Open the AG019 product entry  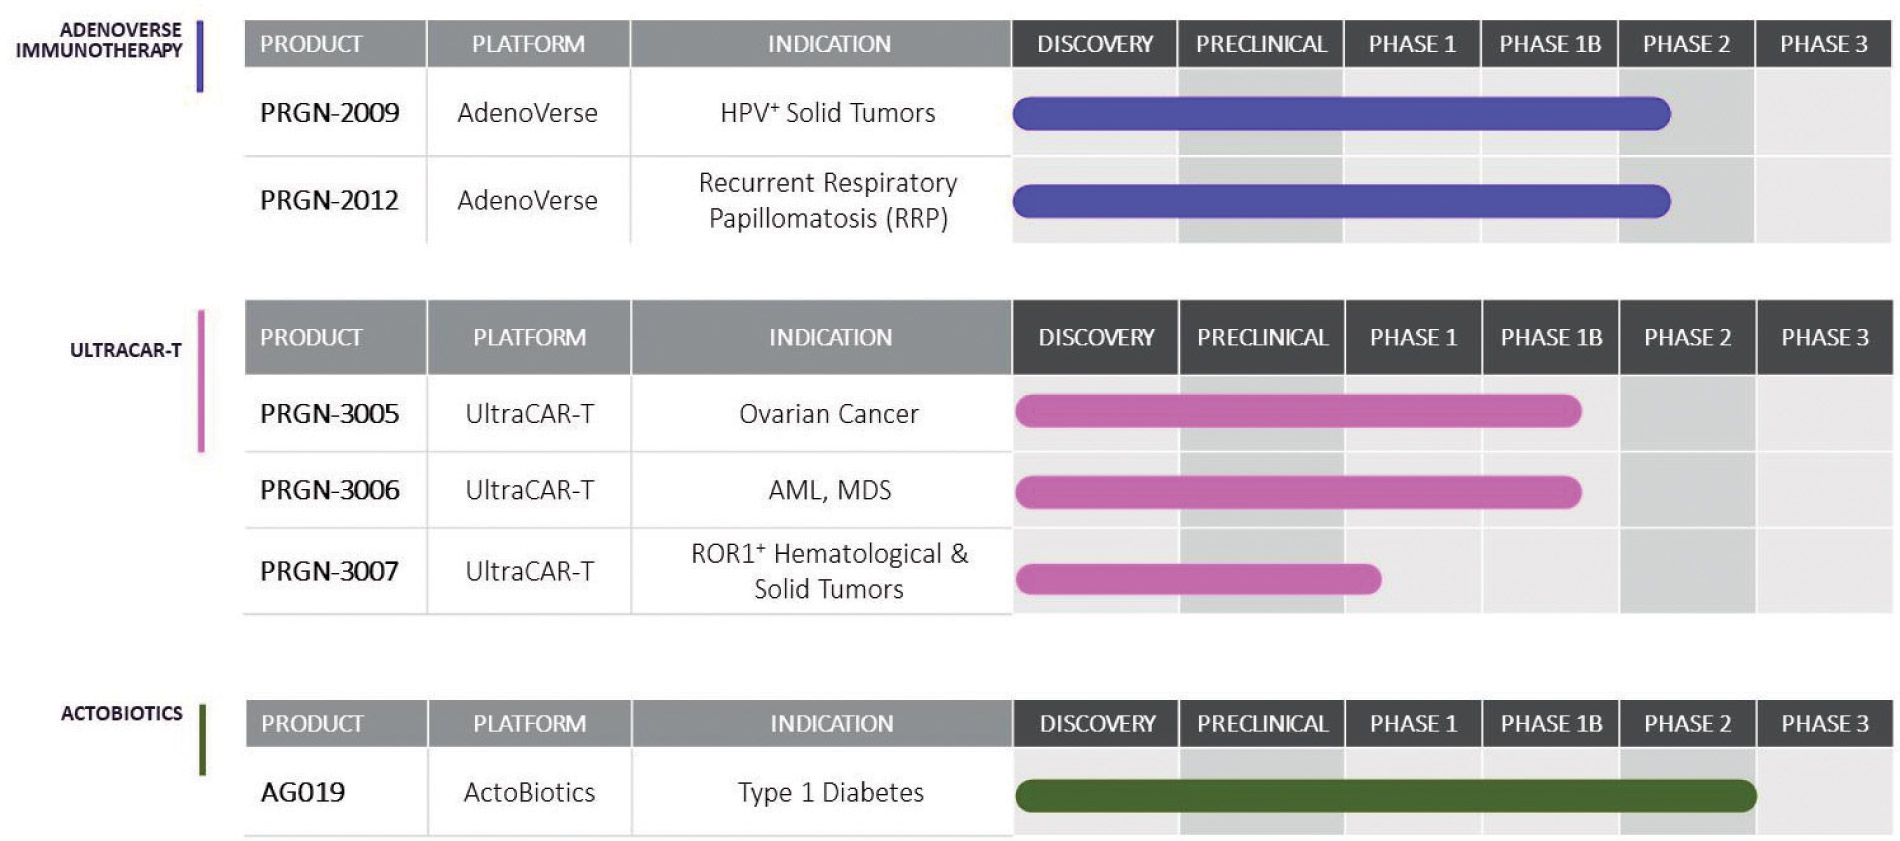303,793
